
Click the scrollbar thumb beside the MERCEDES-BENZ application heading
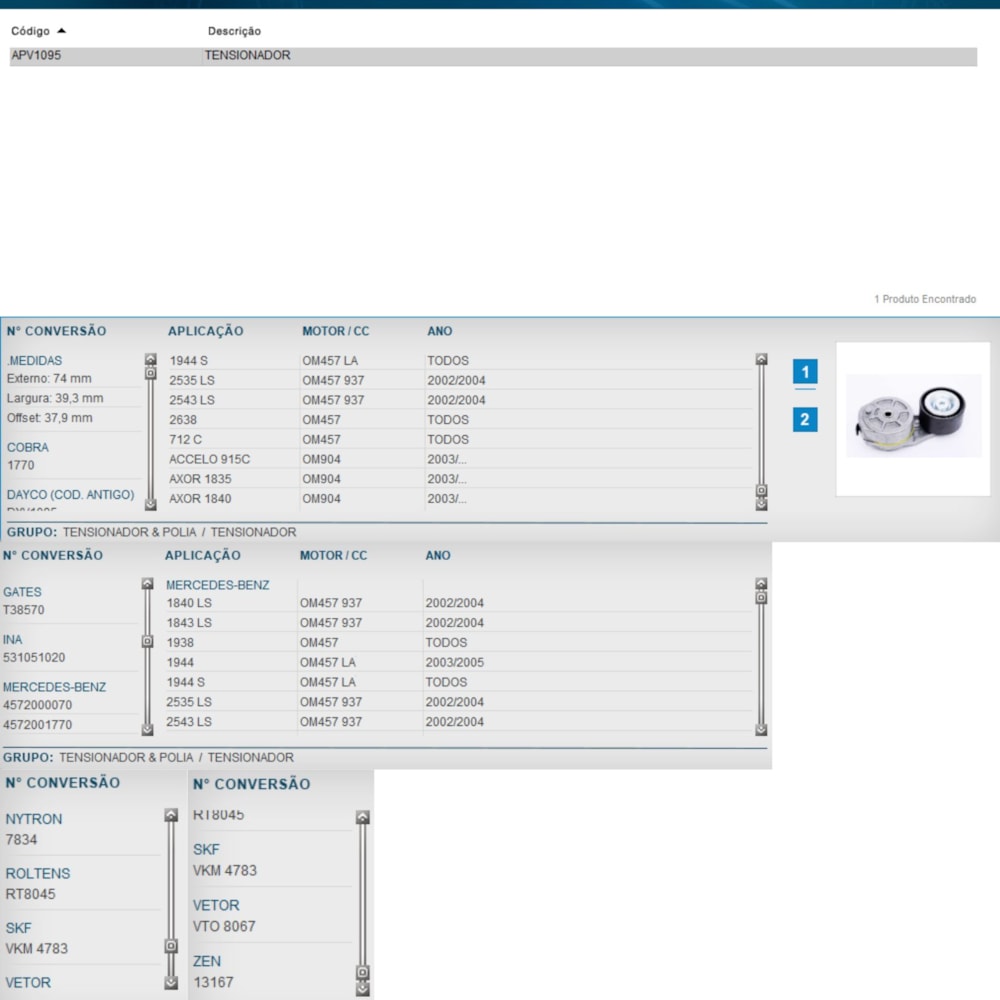tap(761, 598)
